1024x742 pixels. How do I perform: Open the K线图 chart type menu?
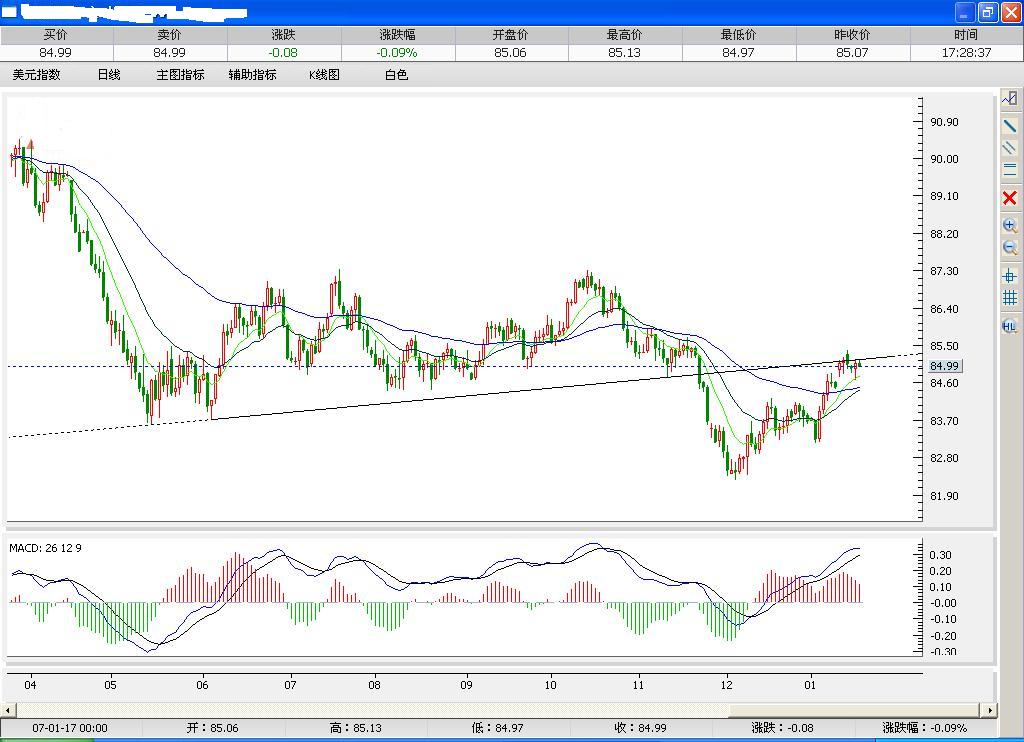(323, 74)
